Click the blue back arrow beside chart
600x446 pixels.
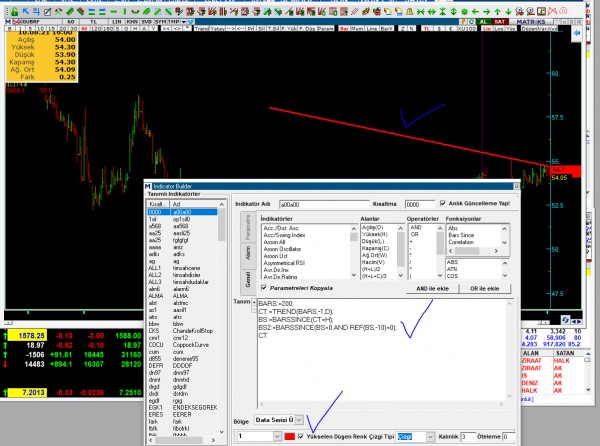(577, 33)
